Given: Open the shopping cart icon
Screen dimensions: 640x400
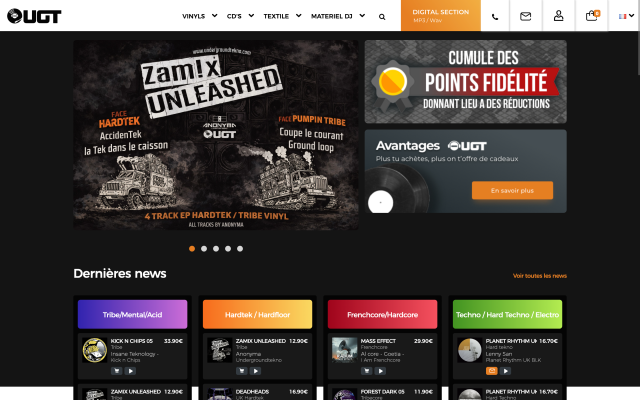Looking at the screenshot, I should [x=592, y=16].
